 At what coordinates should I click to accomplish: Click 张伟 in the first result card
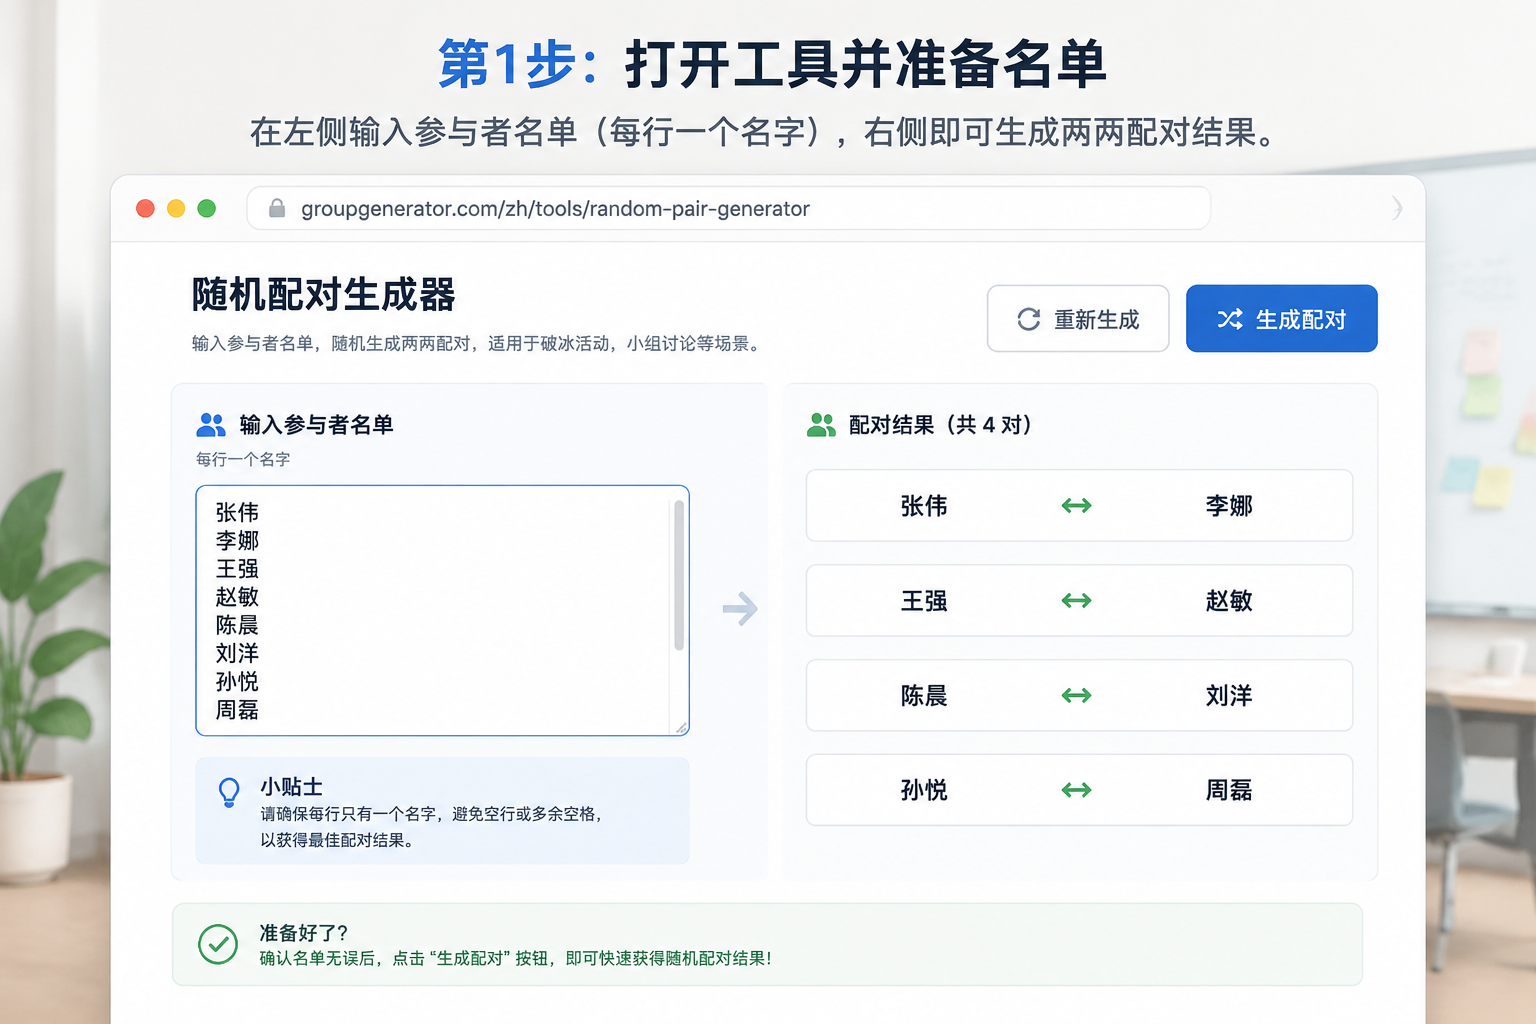pos(924,506)
